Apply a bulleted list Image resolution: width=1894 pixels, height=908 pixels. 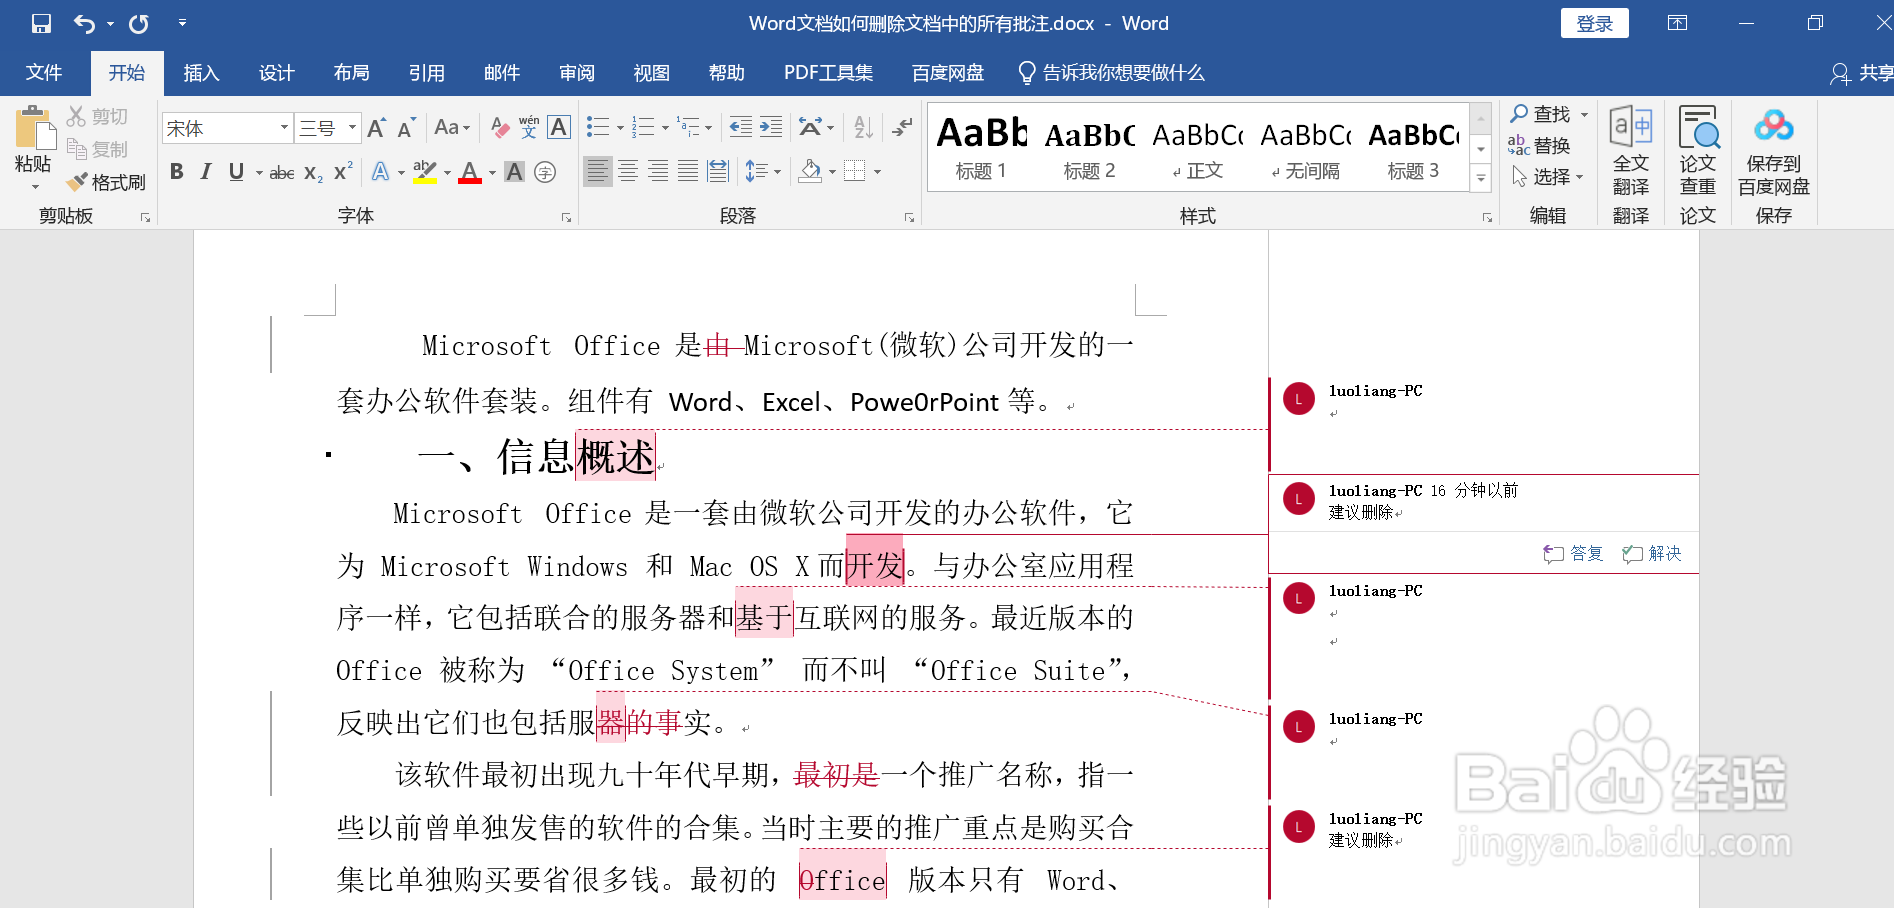597,127
